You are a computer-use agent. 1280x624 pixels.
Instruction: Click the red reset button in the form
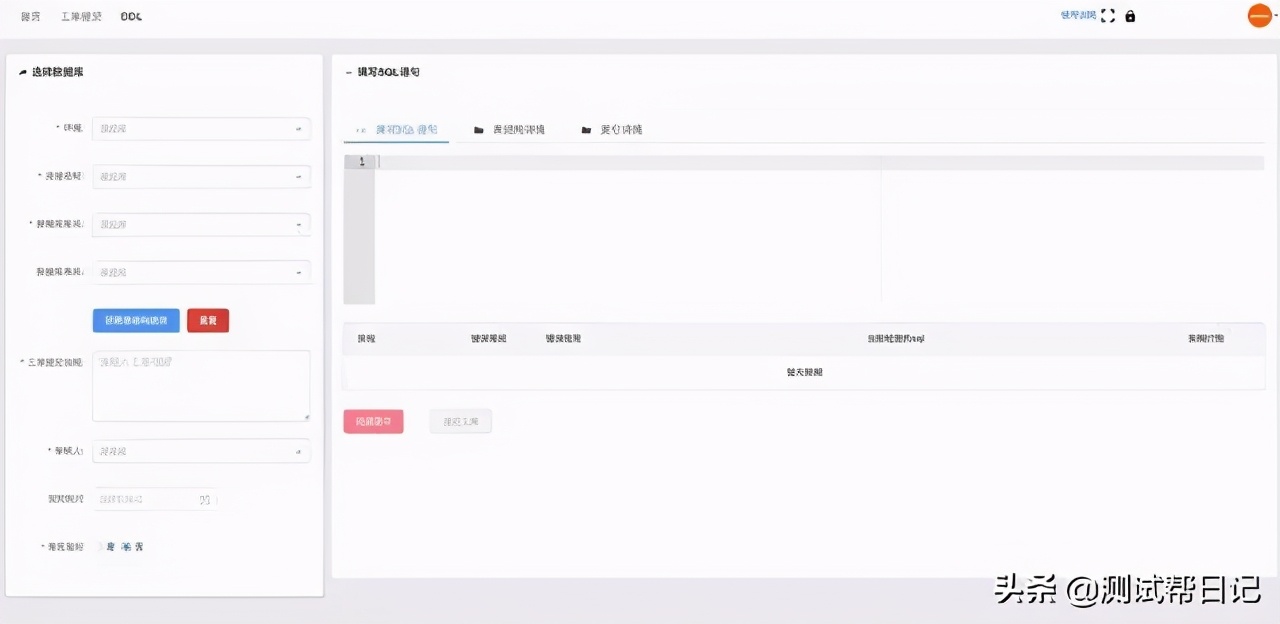(x=208, y=320)
